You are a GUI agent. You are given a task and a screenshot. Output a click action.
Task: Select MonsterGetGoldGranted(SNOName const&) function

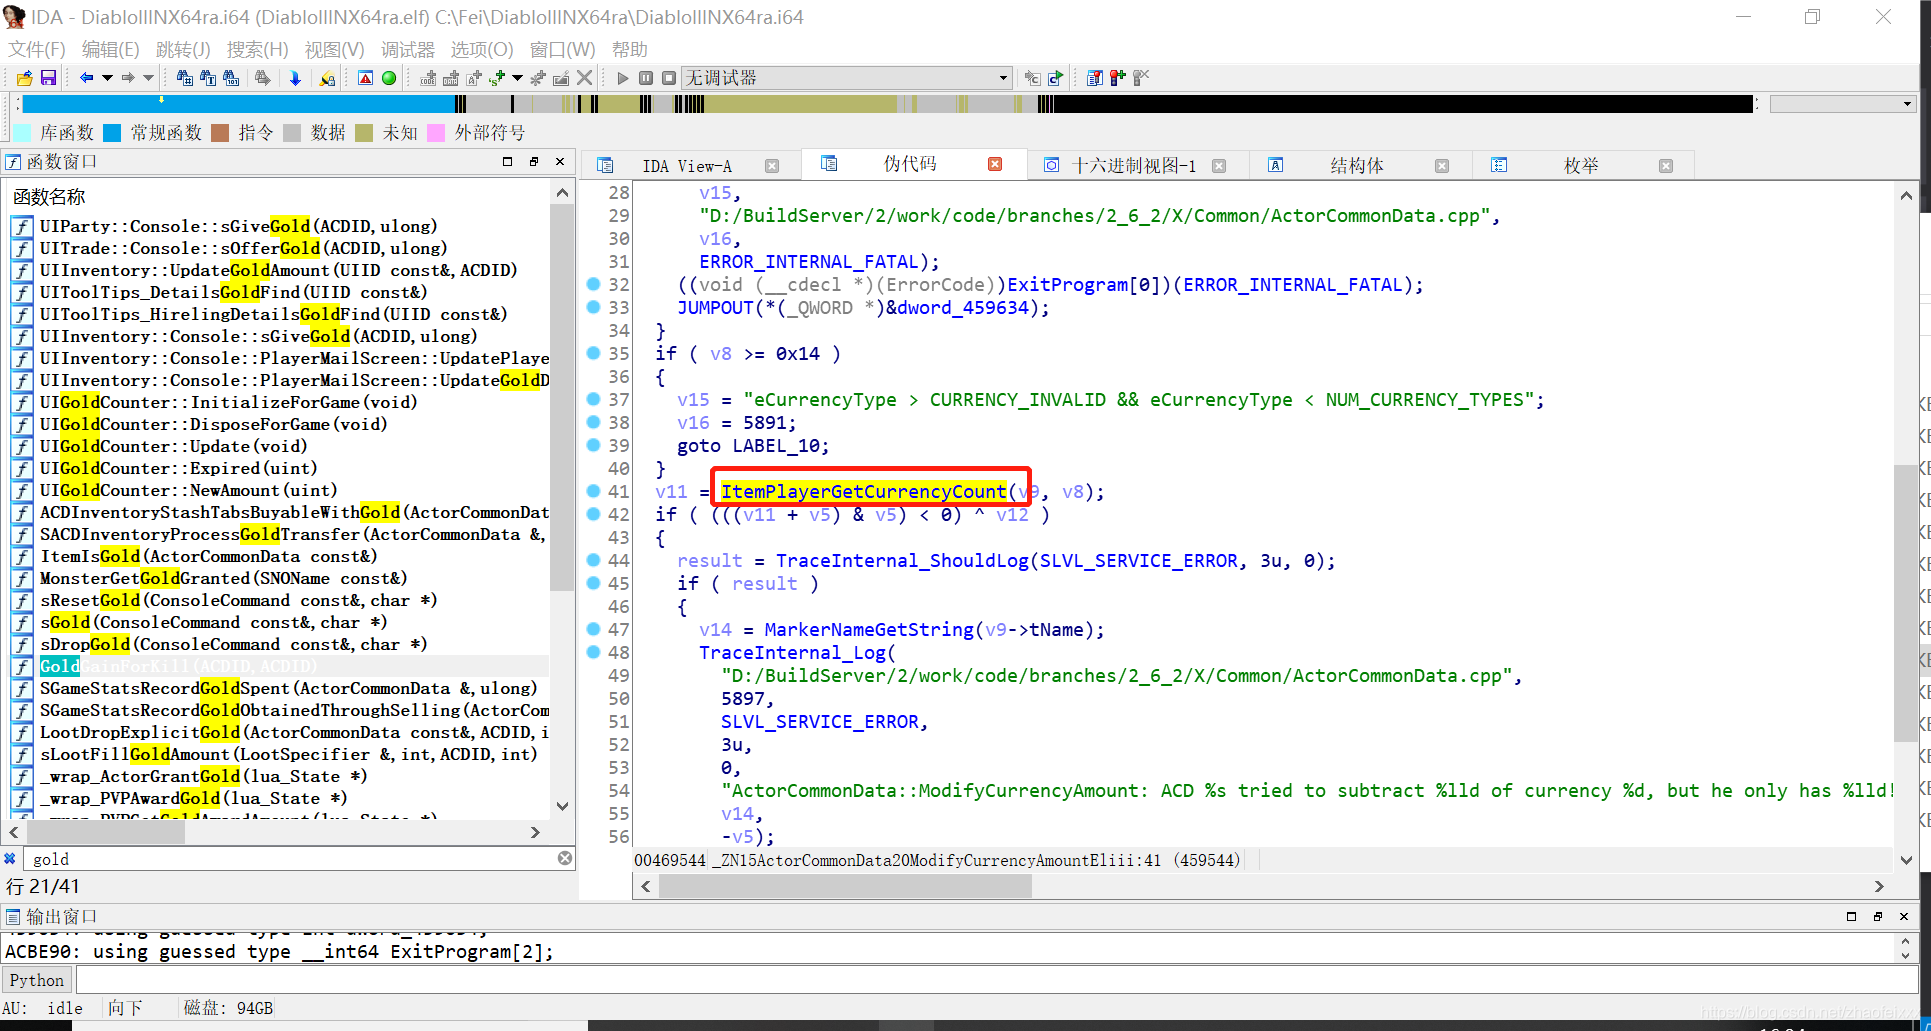(223, 578)
